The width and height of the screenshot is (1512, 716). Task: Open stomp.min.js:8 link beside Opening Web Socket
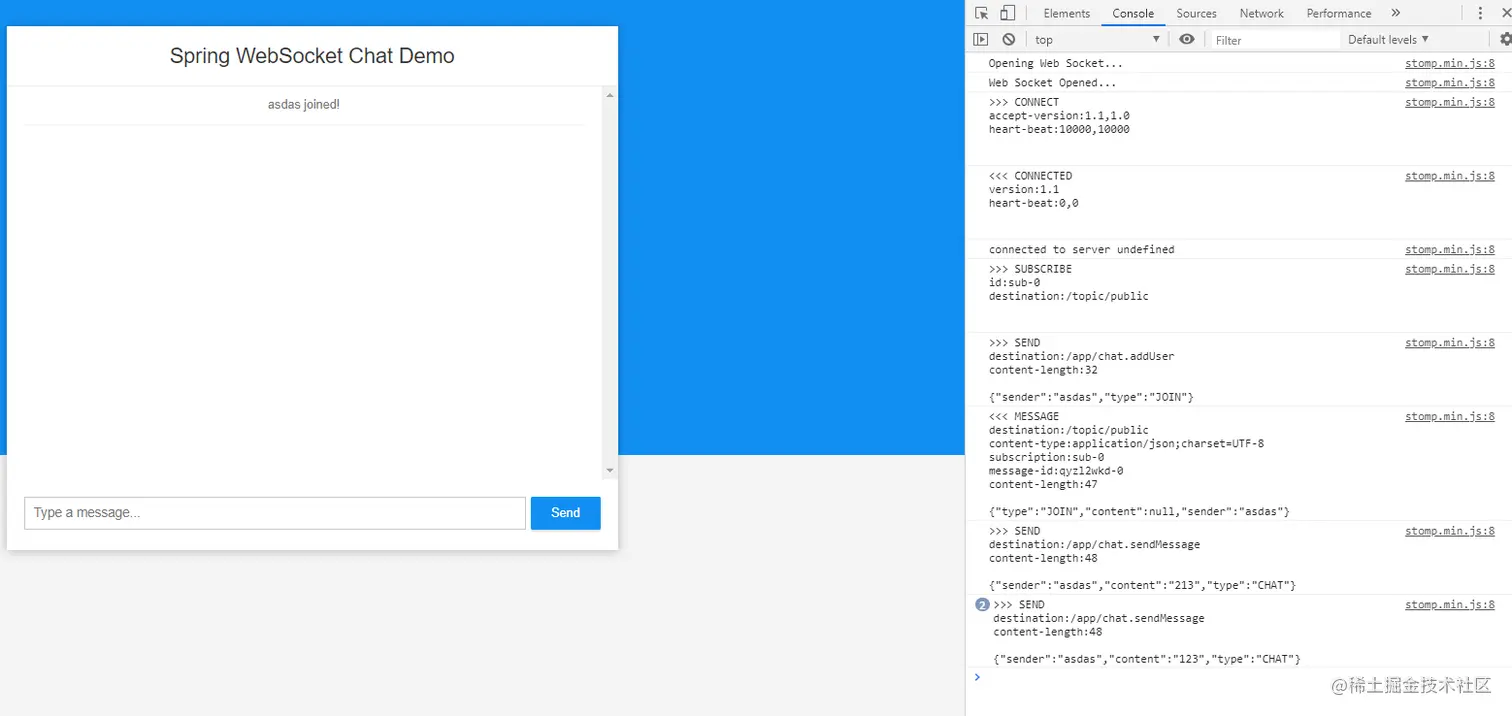(x=1450, y=63)
